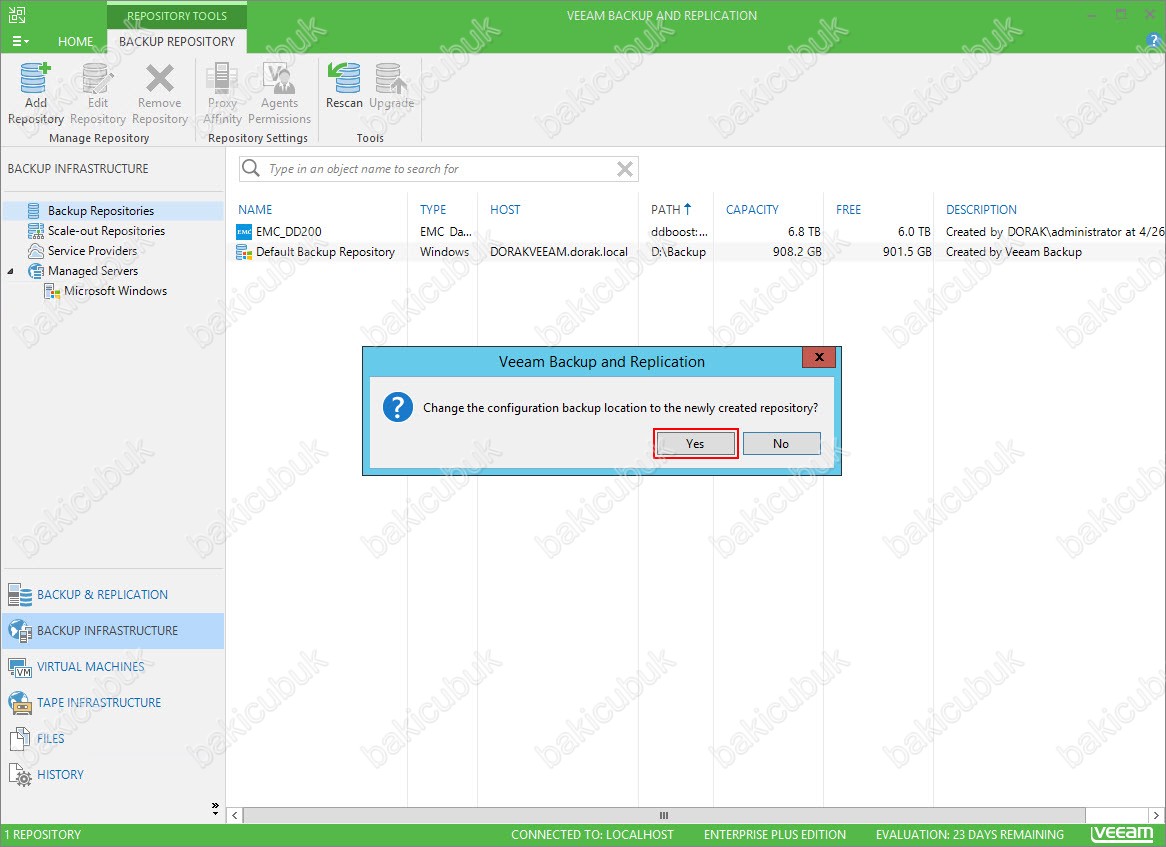This screenshot has height=847, width=1166.
Task: Click the Connected to Localhost status
Action: (592, 834)
